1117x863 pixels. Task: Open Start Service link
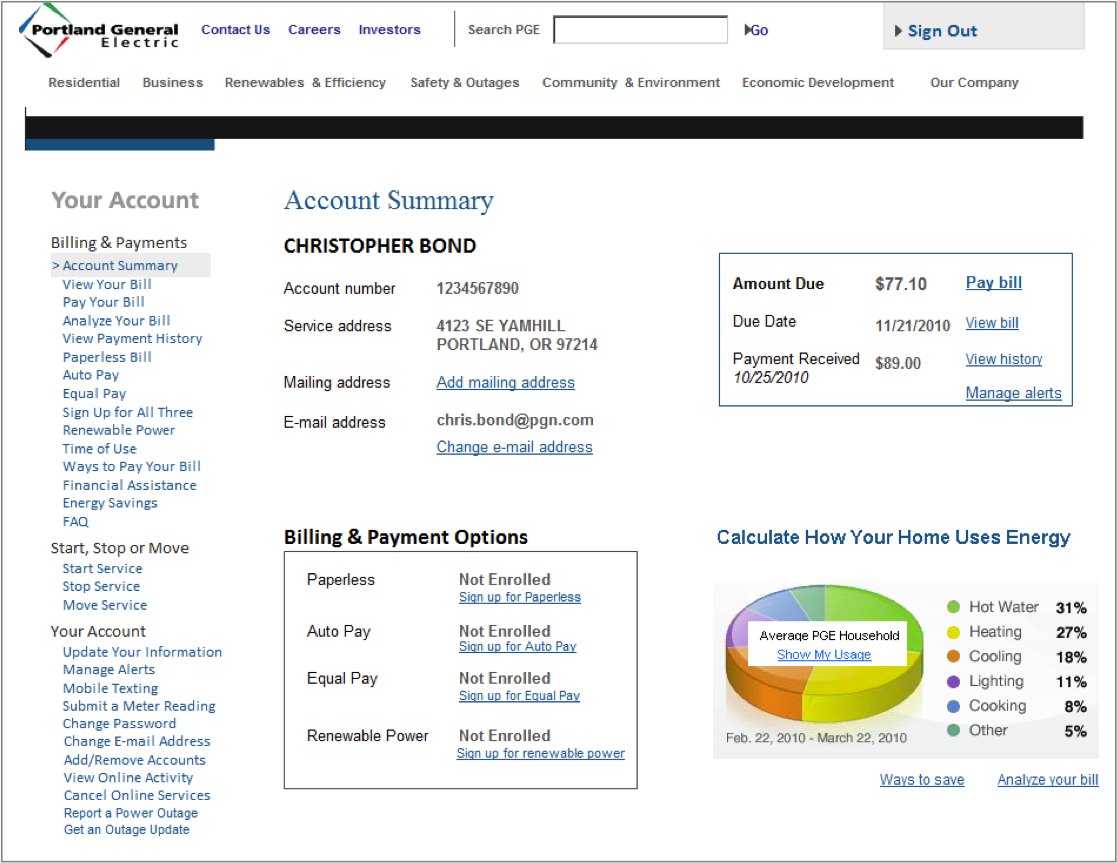[102, 569]
